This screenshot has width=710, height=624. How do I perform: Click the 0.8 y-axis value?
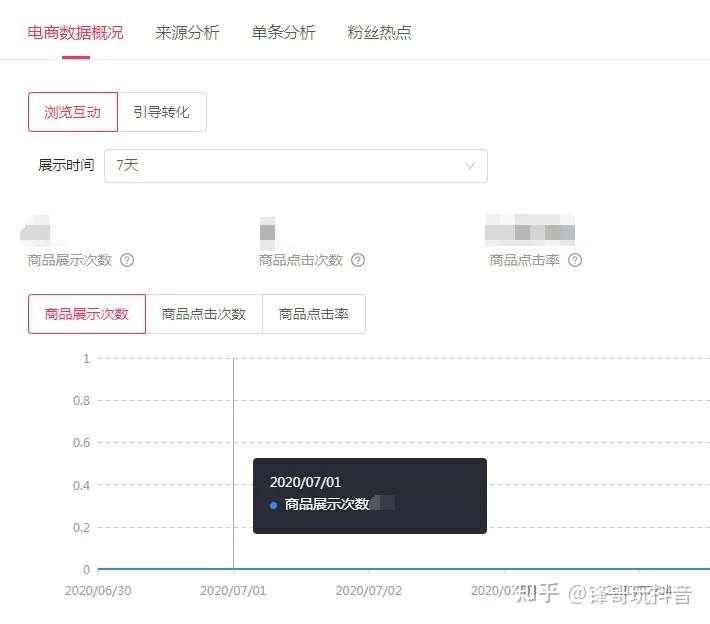tap(82, 401)
